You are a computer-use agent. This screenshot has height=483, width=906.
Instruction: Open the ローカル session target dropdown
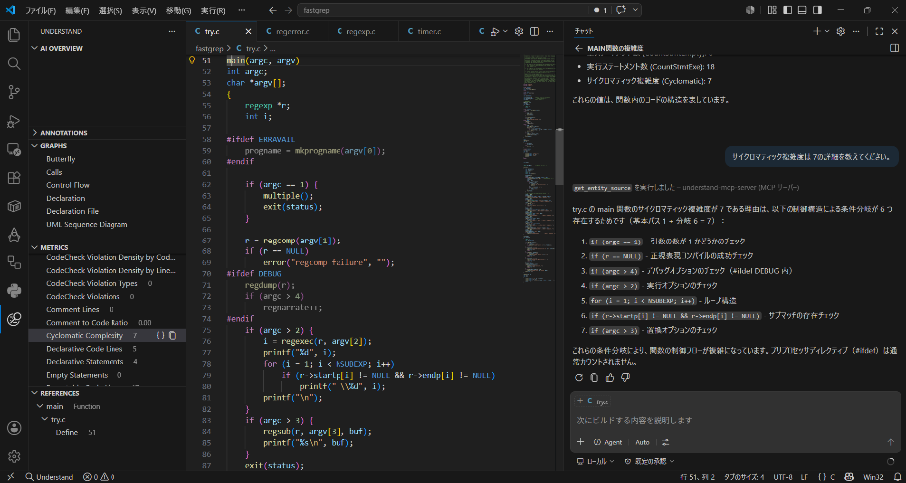(596, 461)
